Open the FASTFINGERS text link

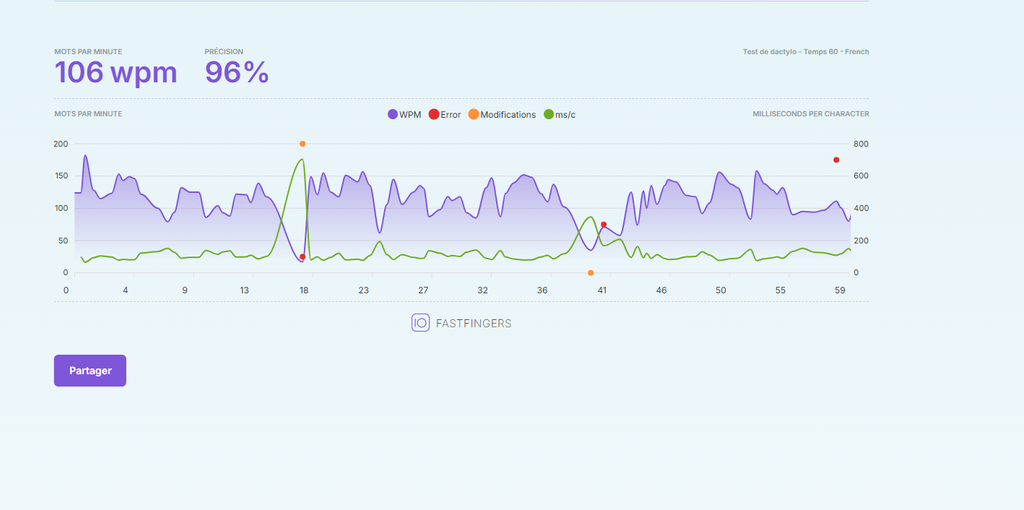tap(473, 323)
